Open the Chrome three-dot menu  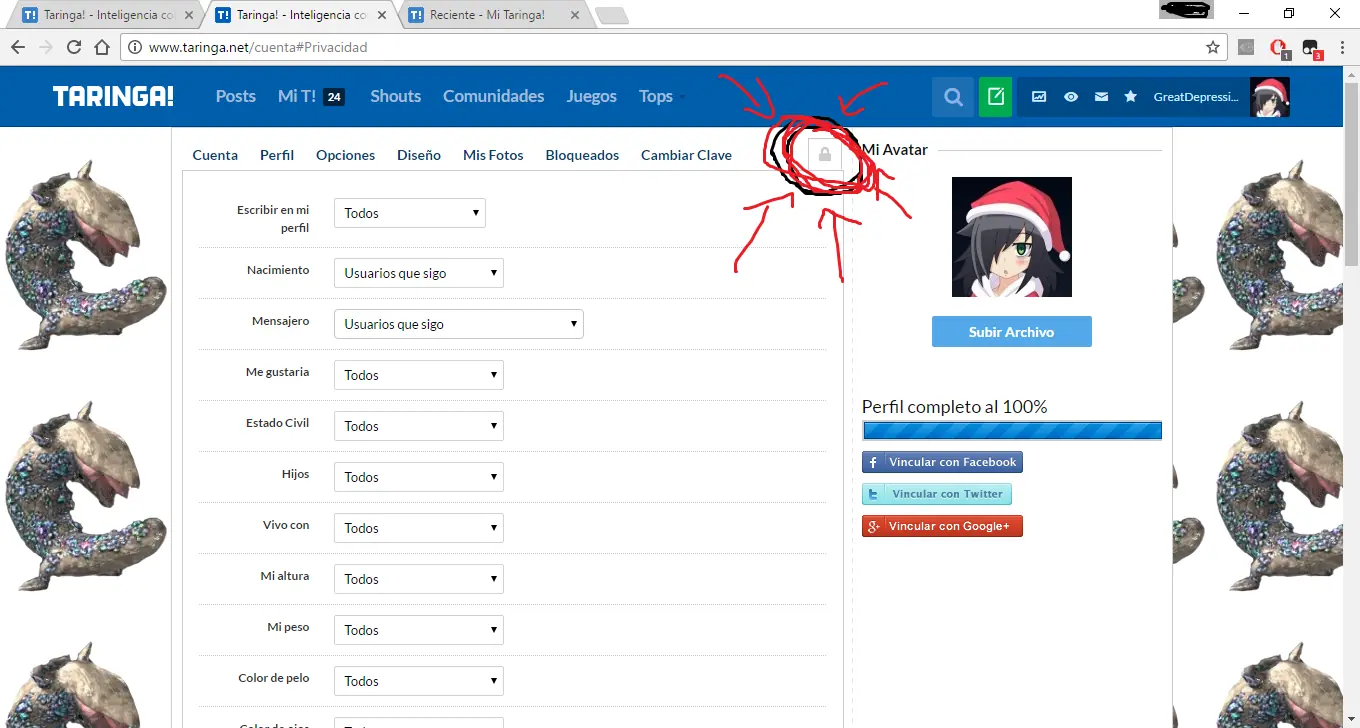[1340, 47]
